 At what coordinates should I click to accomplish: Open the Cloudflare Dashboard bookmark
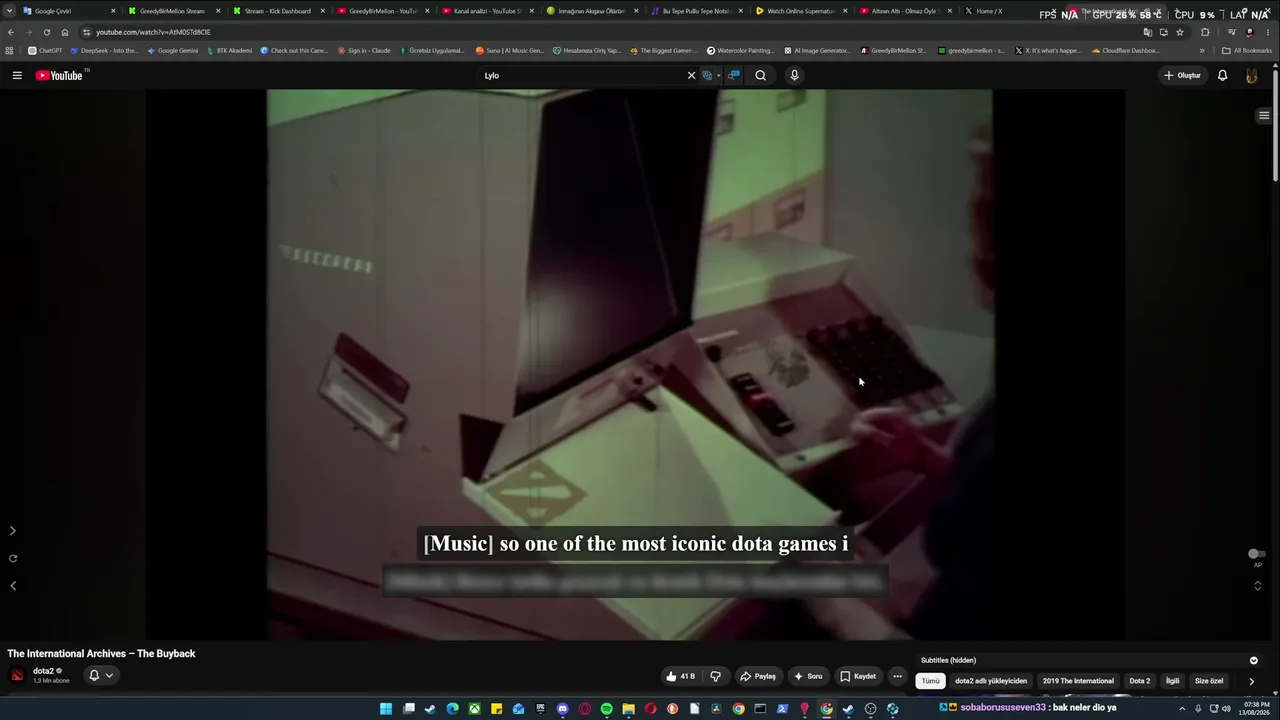coord(1126,50)
